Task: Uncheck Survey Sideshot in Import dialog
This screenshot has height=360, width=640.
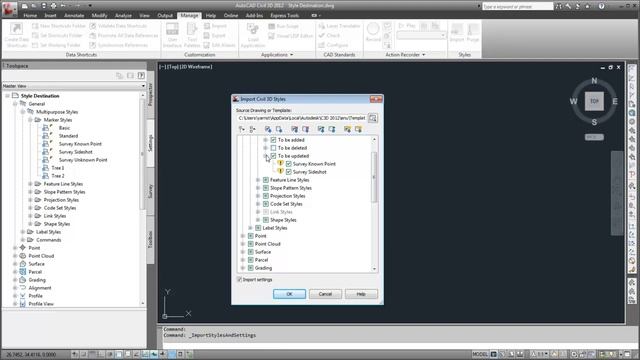Action: click(289, 172)
